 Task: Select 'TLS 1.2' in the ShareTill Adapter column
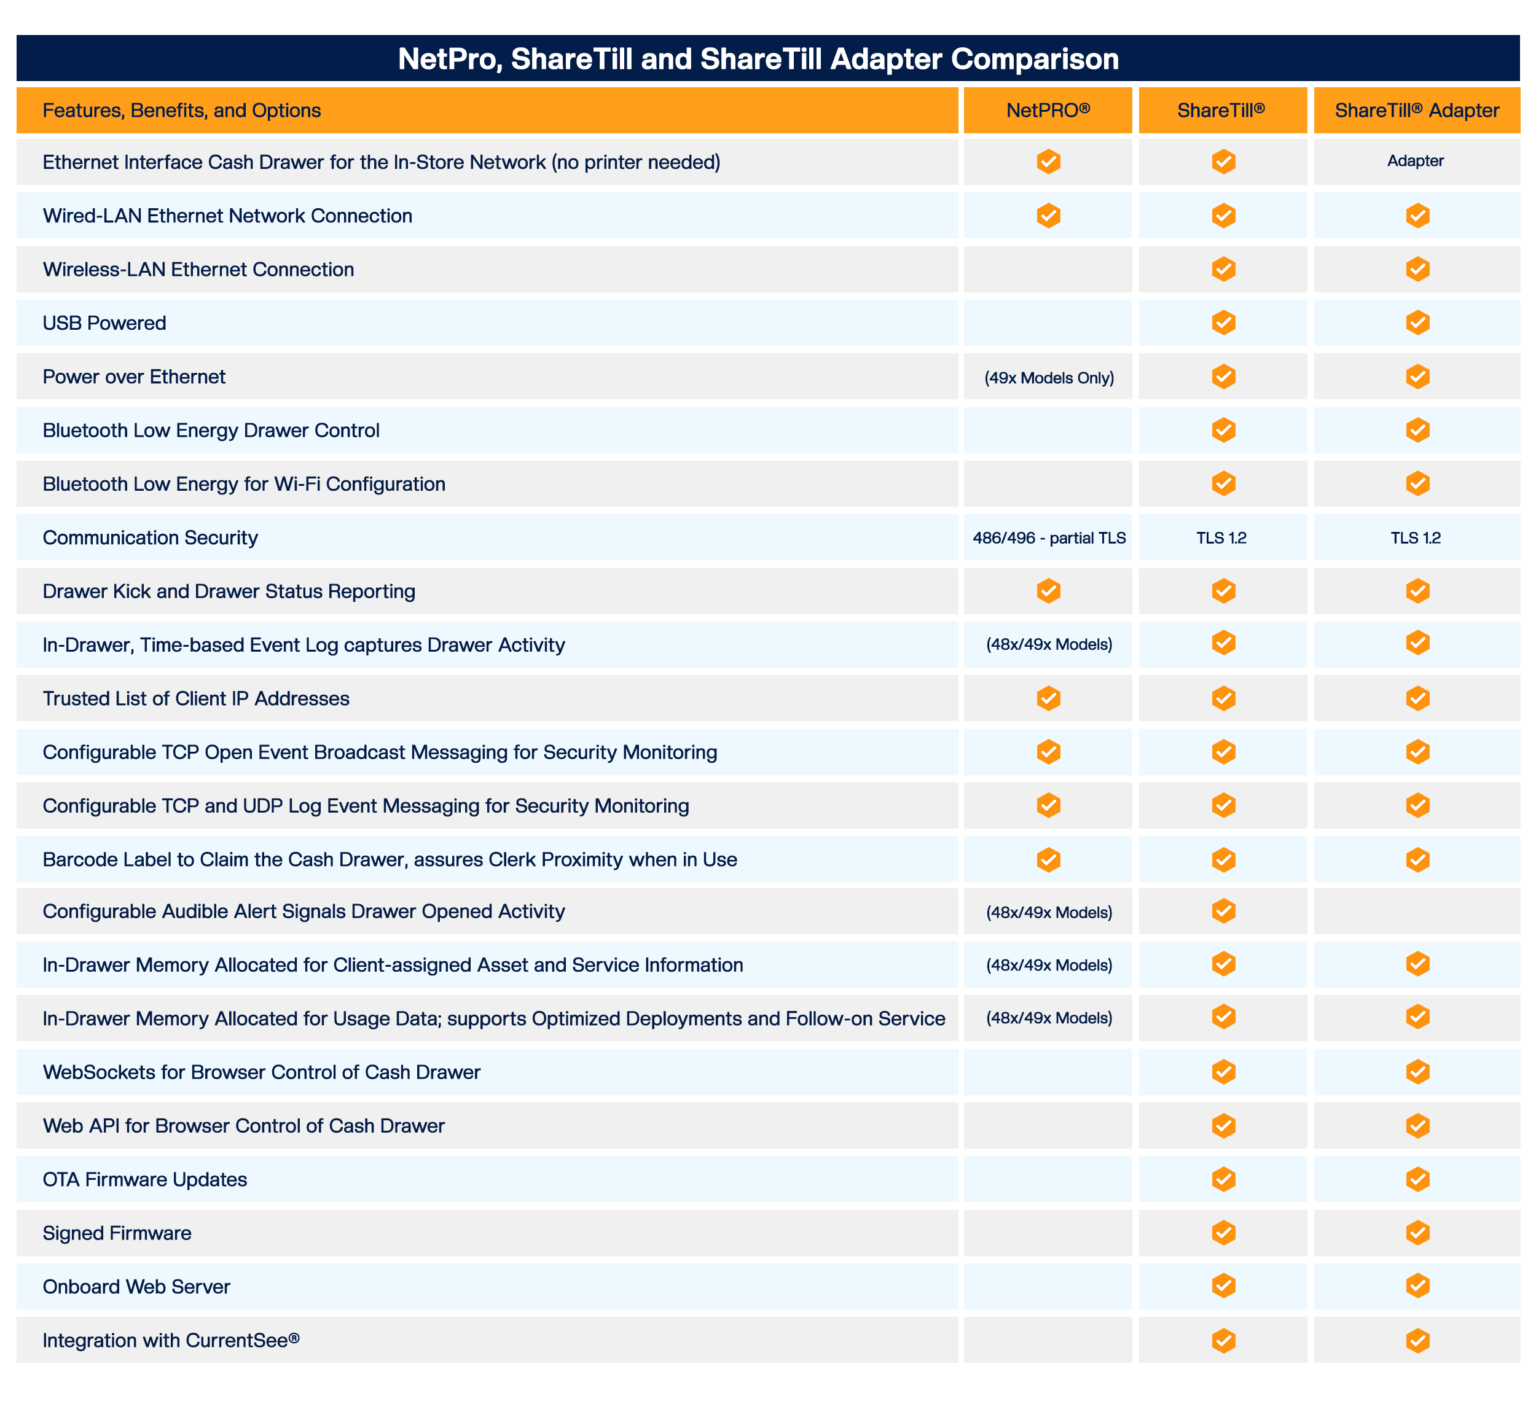[1416, 538]
